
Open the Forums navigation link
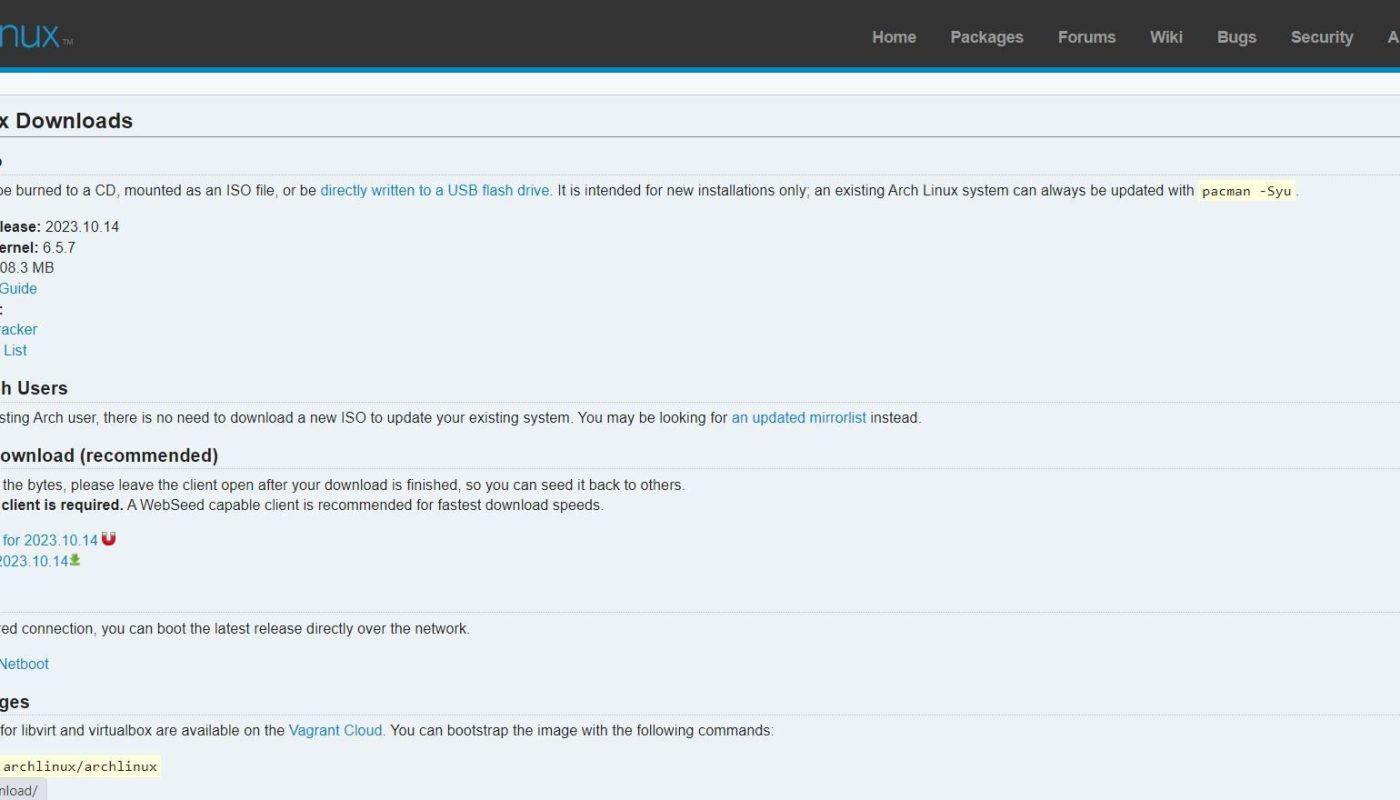[1087, 37]
